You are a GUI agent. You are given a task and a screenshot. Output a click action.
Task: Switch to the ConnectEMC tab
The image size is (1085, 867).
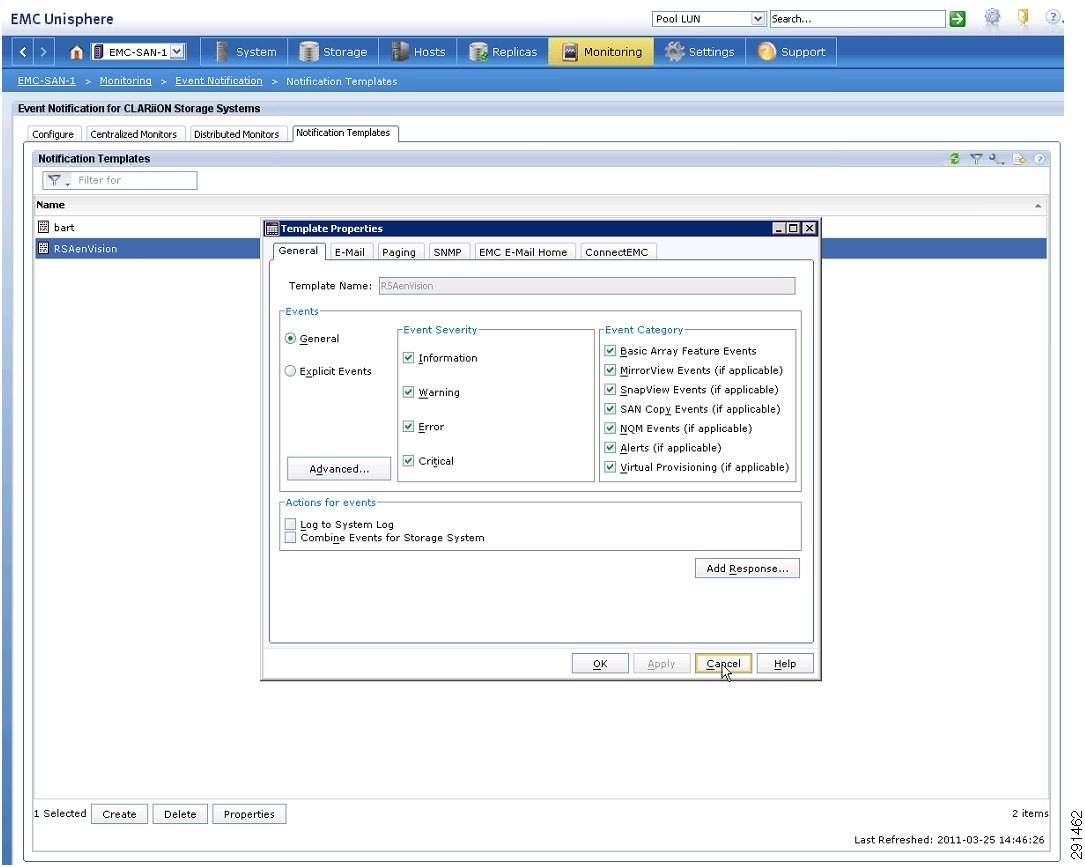click(x=617, y=252)
